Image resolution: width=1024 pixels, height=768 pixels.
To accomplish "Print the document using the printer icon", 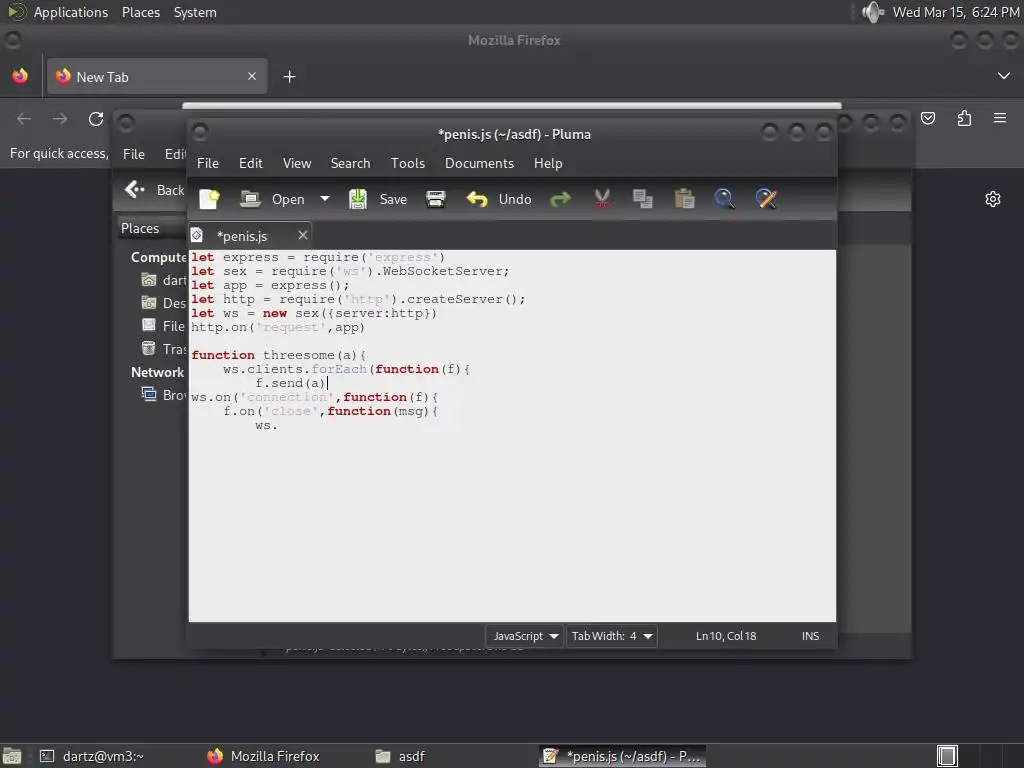I will (436, 199).
